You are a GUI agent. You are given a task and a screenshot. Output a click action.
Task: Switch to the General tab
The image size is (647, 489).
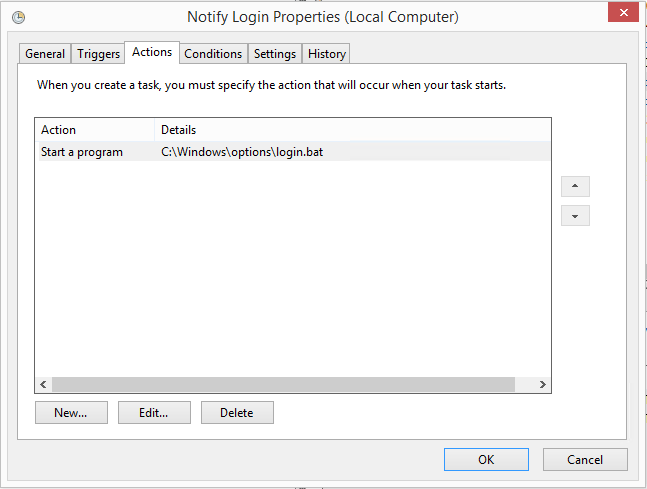[45, 54]
